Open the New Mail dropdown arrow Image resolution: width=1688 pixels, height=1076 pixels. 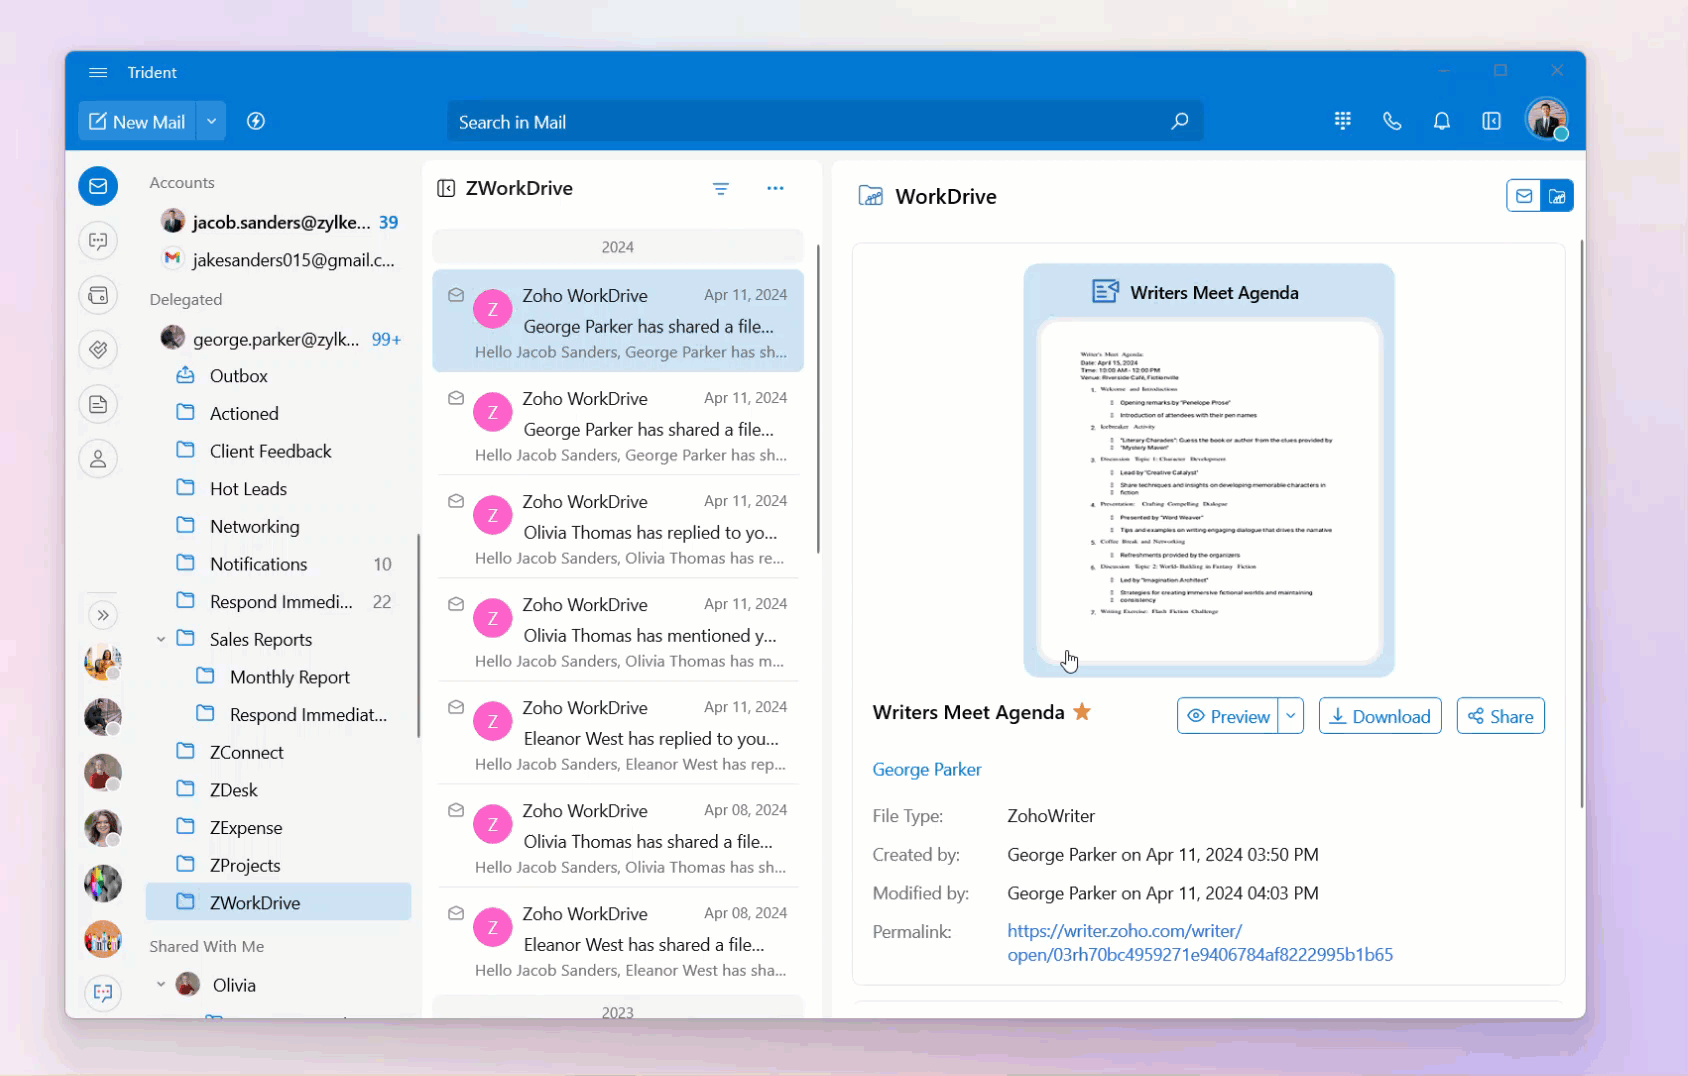click(x=211, y=121)
